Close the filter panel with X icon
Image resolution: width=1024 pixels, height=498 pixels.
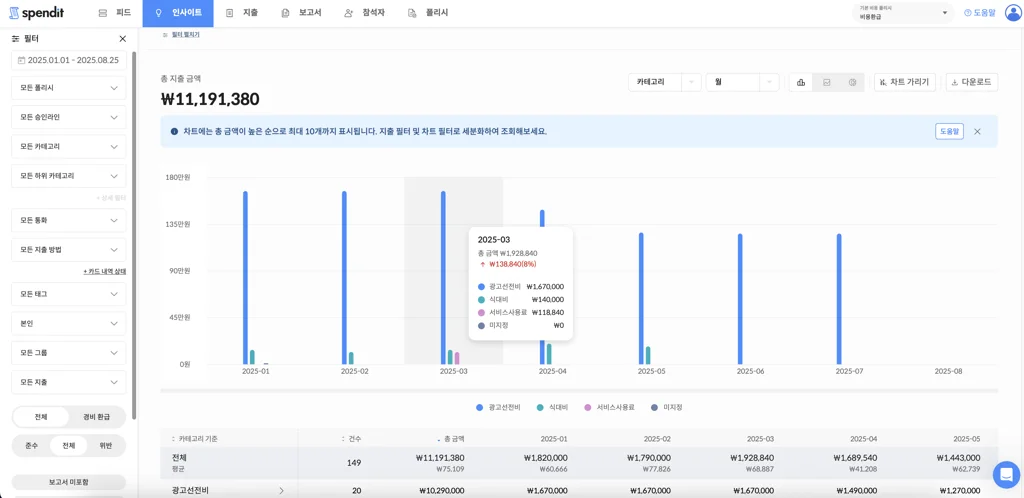tap(123, 39)
